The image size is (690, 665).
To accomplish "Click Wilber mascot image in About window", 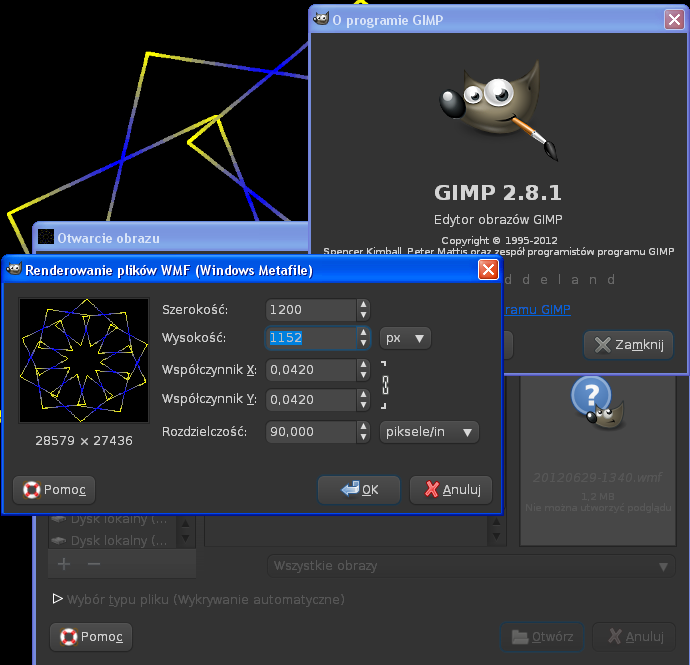I will (498, 110).
